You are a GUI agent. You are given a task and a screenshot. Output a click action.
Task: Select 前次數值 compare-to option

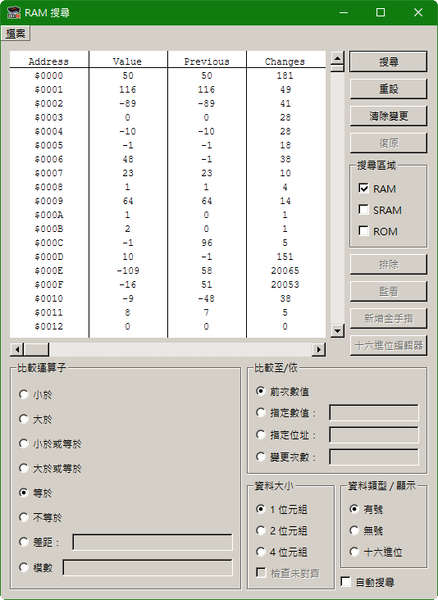point(261,391)
